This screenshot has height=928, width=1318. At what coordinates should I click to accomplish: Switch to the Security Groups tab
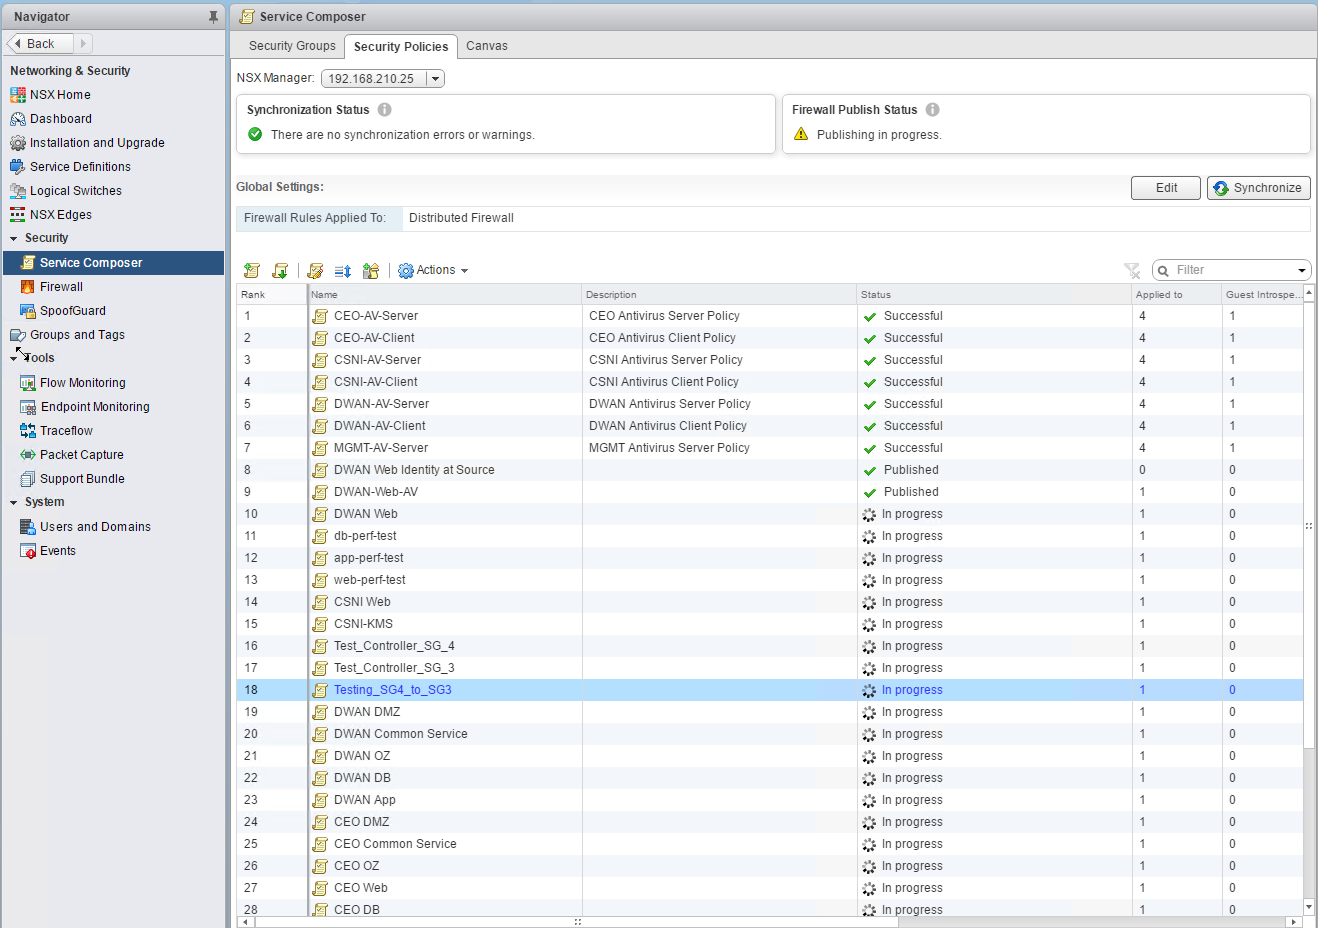[292, 46]
